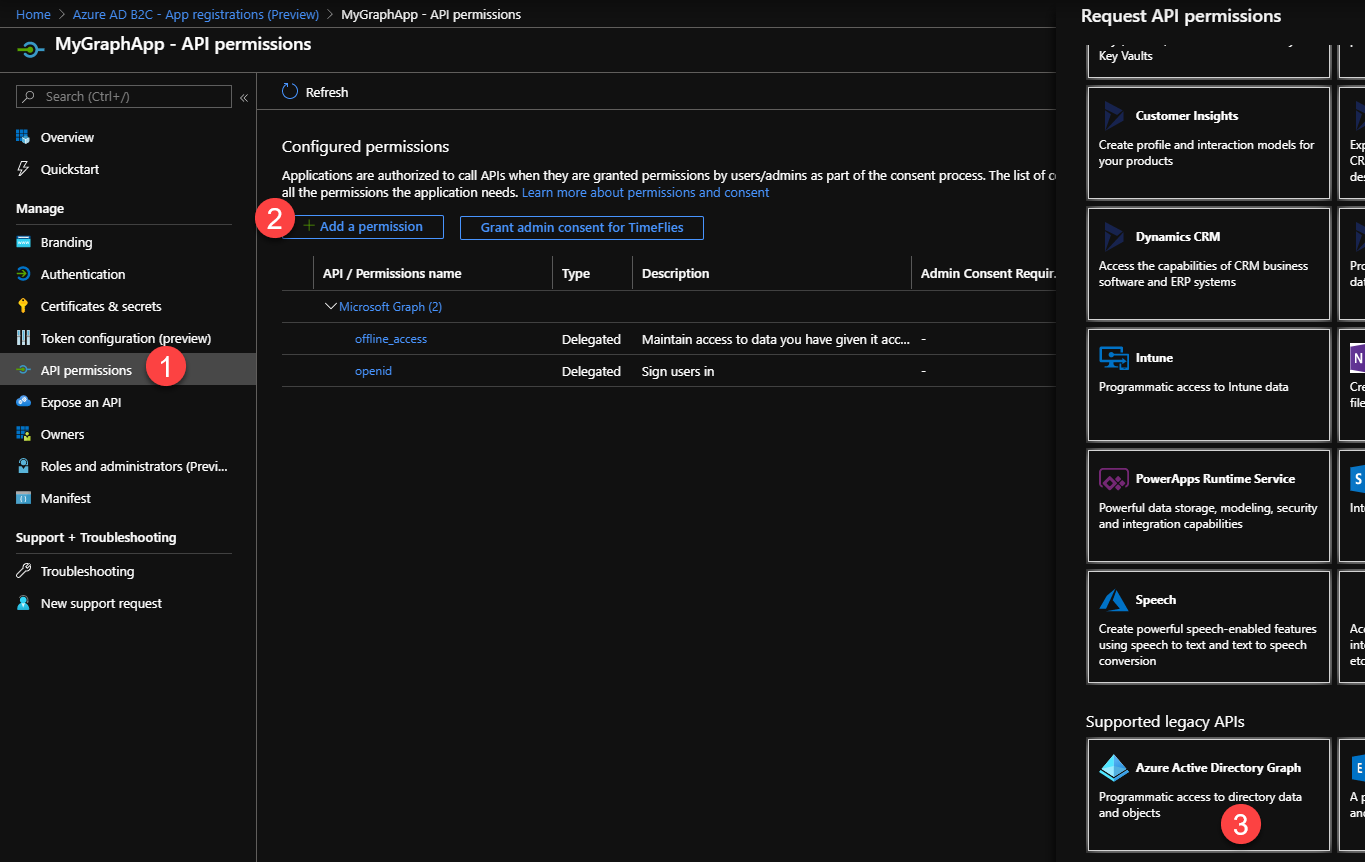1365x862 pixels.
Task: Collapse the left sidebar menu
Action: pyautogui.click(x=244, y=97)
